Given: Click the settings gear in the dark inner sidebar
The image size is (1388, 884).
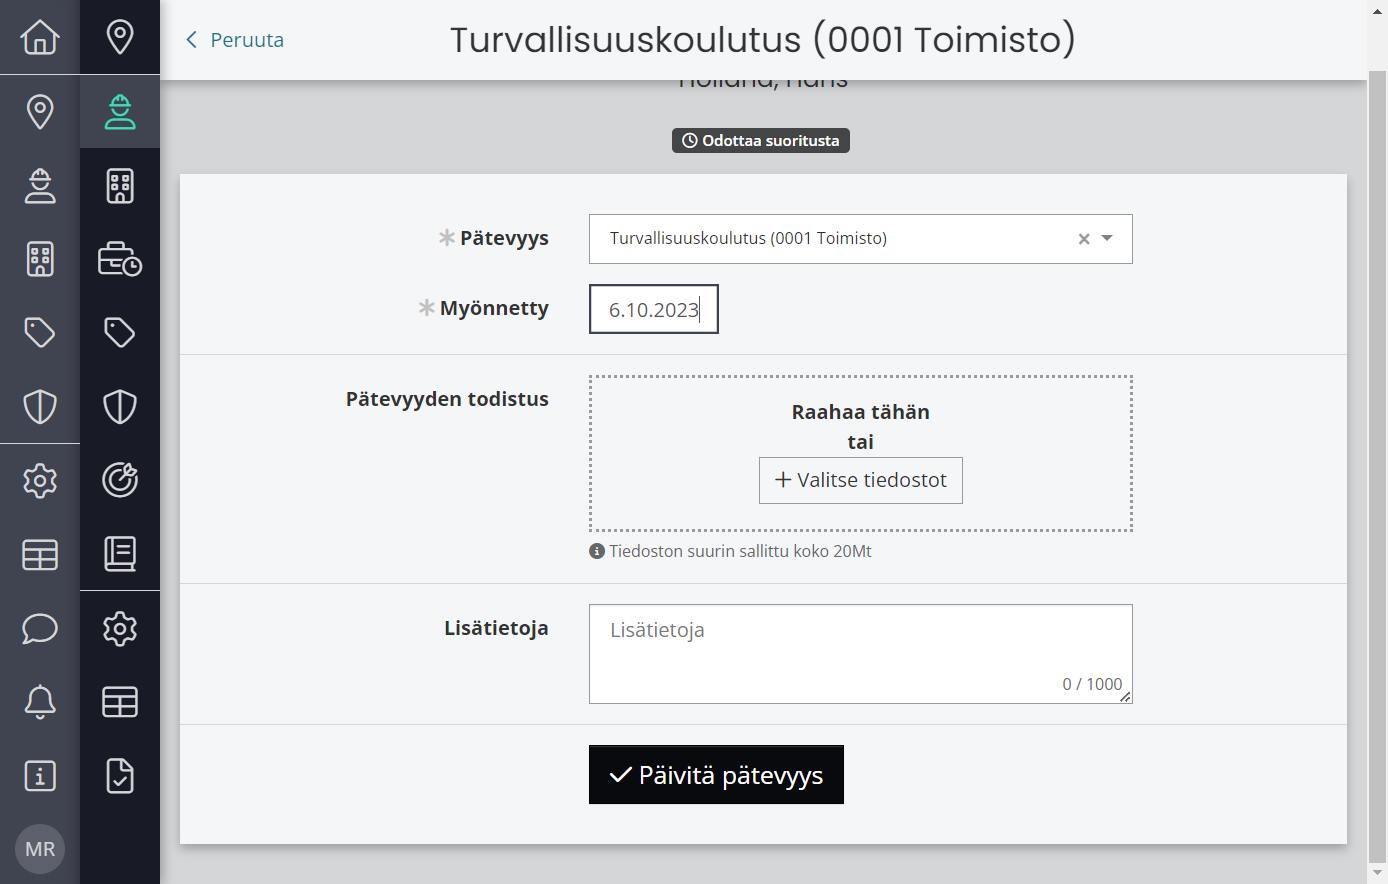Looking at the screenshot, I should [x=120, y=628].
